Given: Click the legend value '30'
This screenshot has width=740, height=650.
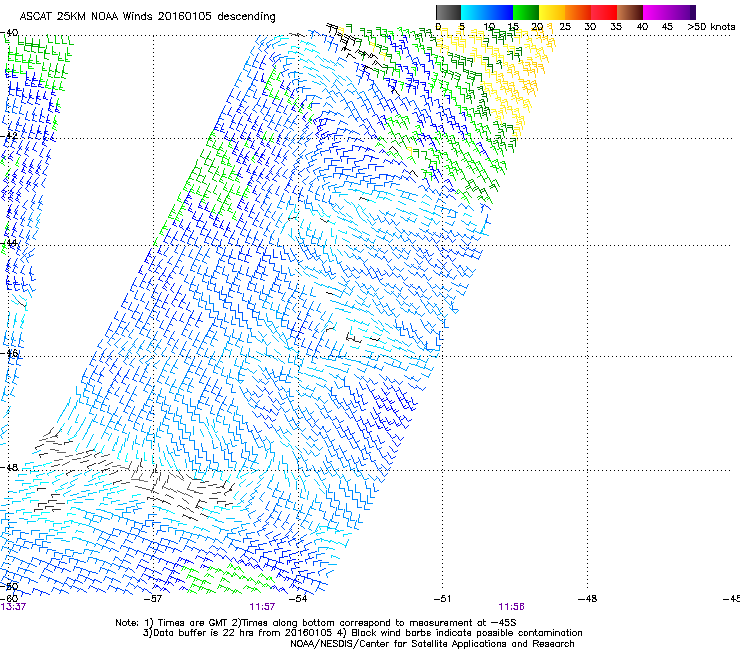Looking at the screenshot, I should pos(590,27).
